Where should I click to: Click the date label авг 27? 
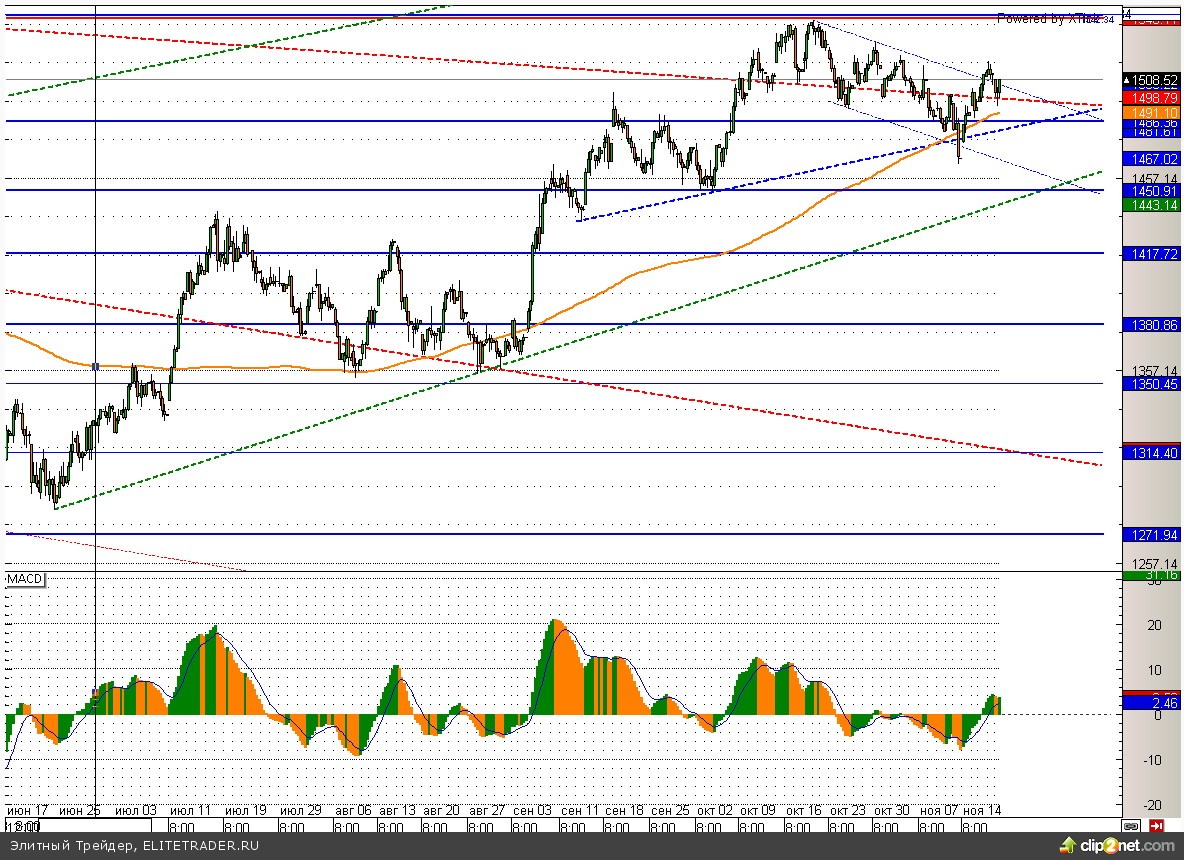point(487,811)
